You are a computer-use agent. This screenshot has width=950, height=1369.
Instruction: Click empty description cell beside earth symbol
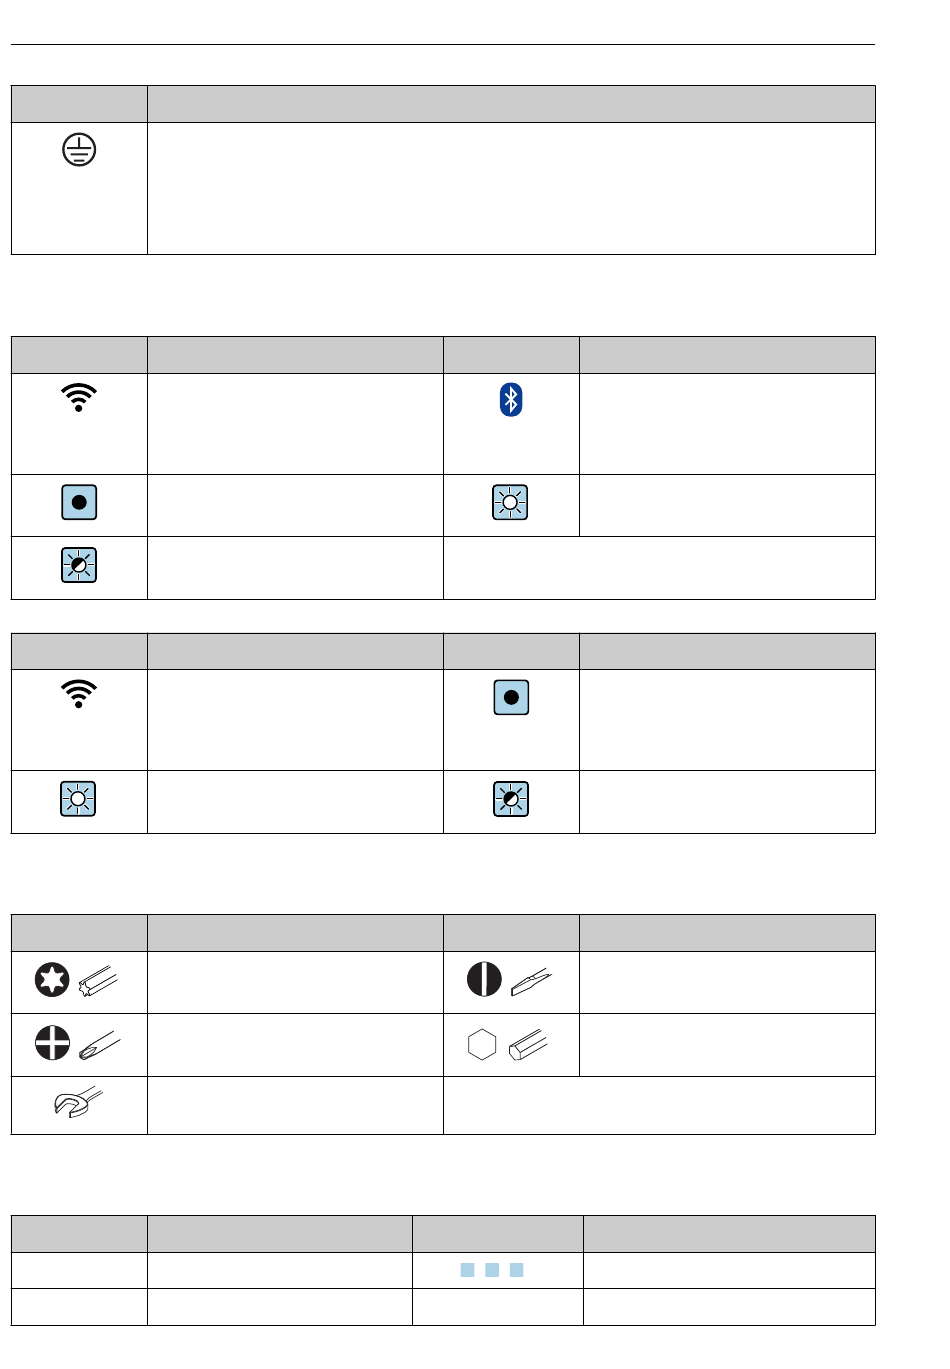tap(511, 188)
